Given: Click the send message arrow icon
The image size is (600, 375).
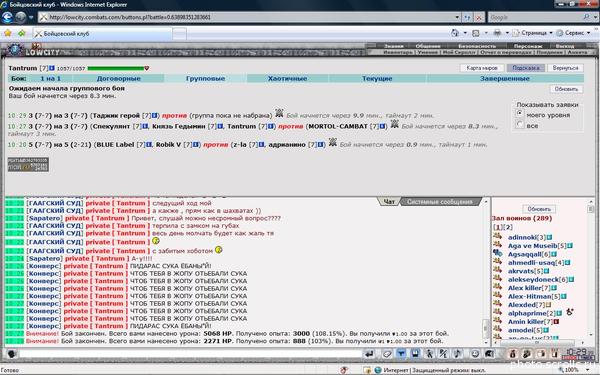Looking at the screenshot, I should click(369, 354).
